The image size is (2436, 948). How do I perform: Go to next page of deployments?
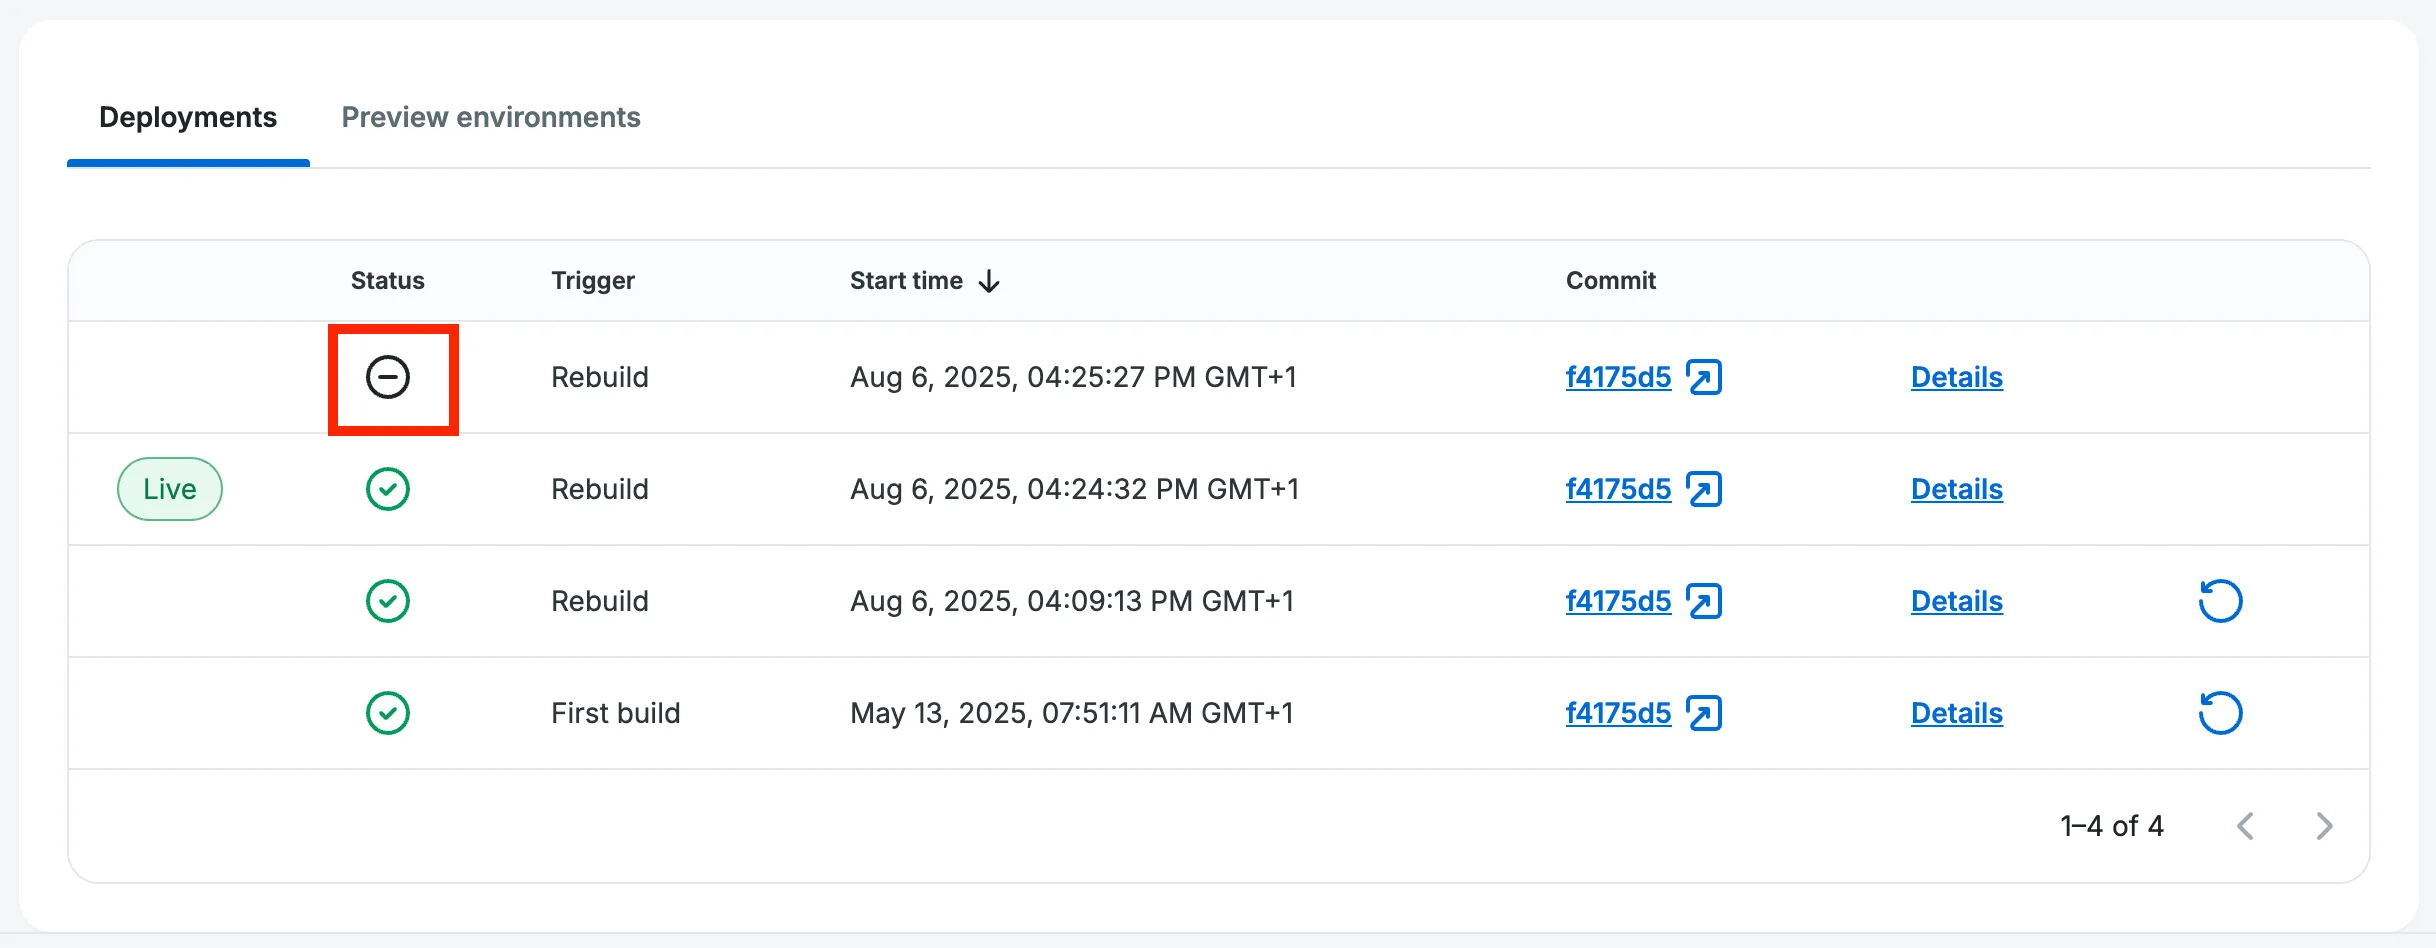(x=2324, y=826)
